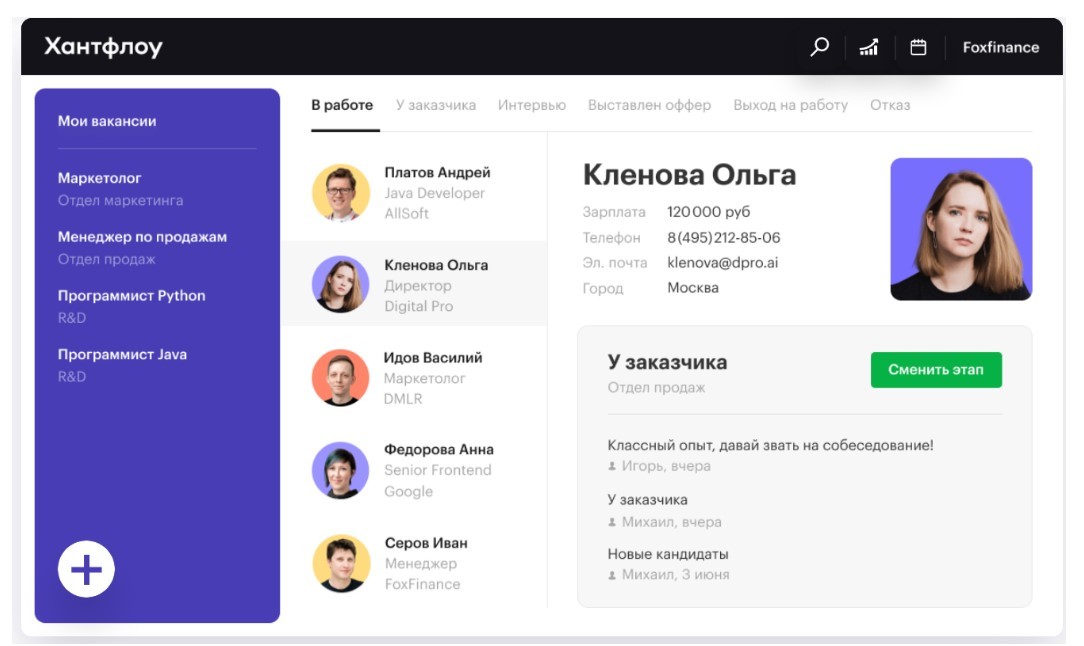Switch to the Интервью tab
Image resolution: width=1084 pixels, height=646 pixels.
coord(531,105)
